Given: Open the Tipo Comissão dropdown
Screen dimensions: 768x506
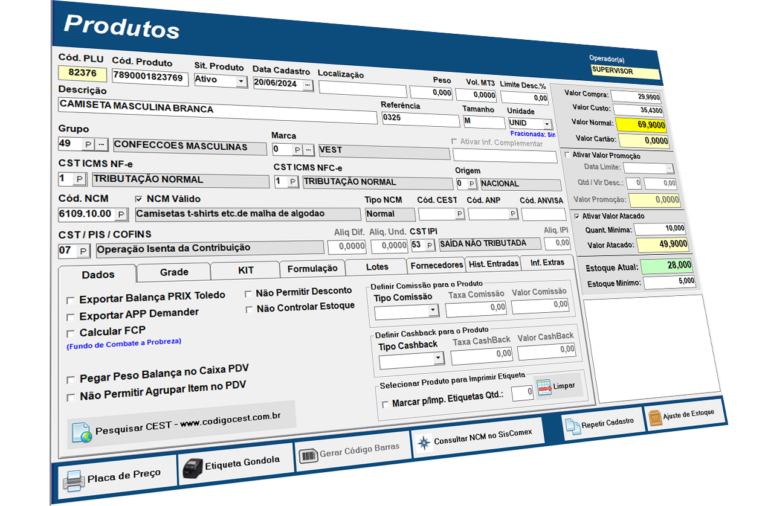Looking at the screenshot, I should [x=432, y=310].
